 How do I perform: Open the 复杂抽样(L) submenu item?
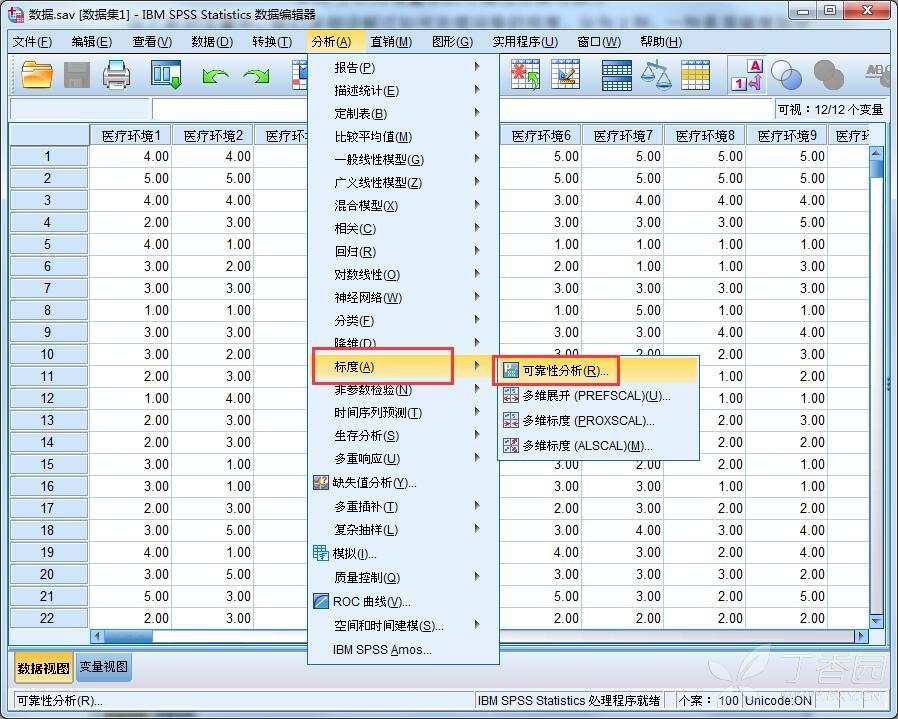pos(404,529)
